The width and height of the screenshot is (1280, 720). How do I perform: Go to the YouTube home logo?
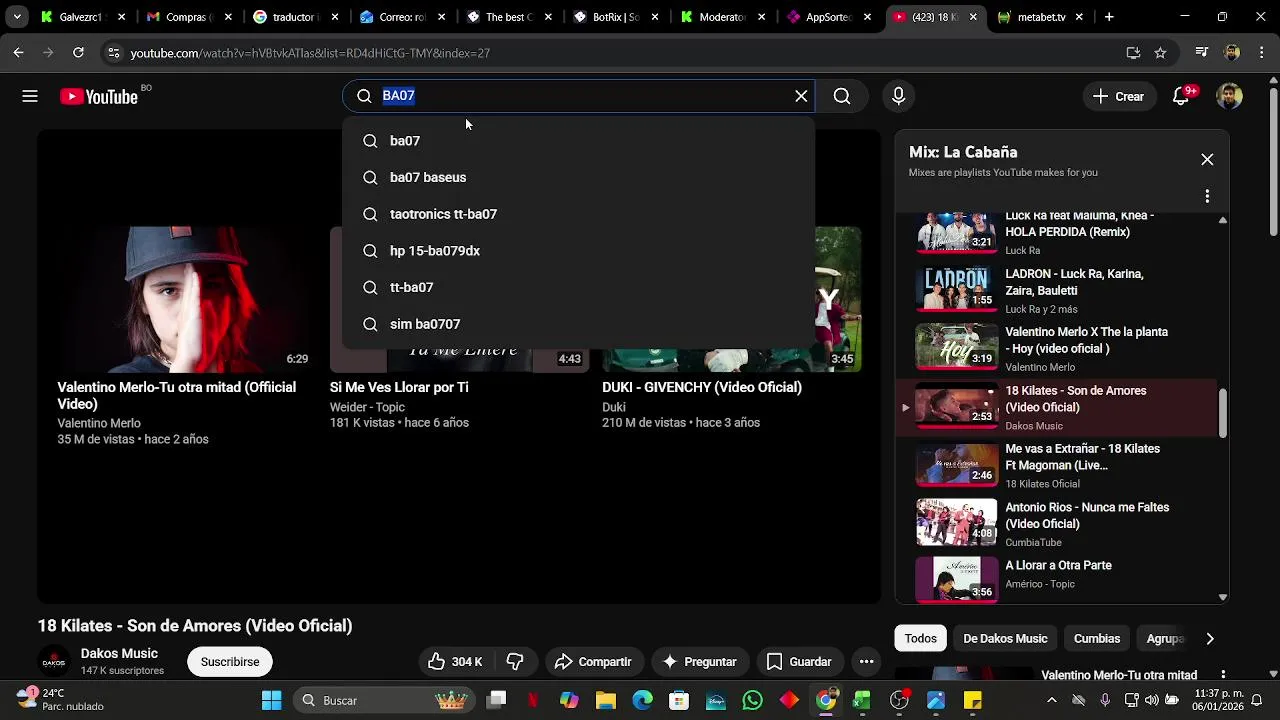tap(99, 96)
